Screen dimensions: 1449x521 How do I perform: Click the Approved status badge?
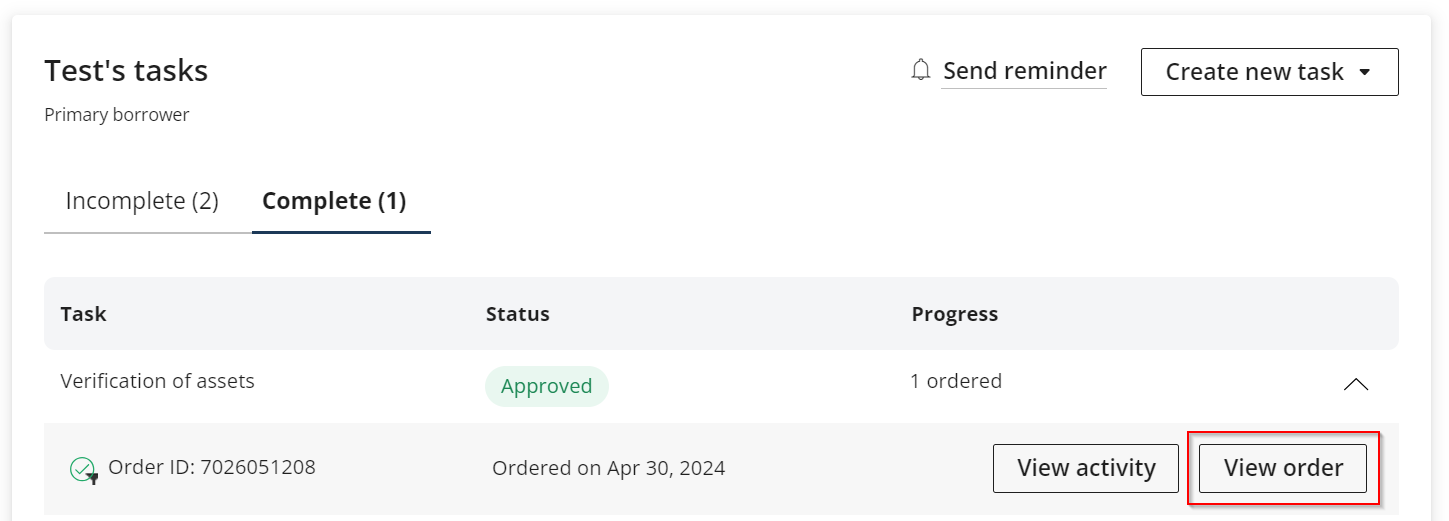tap(546, 386)
